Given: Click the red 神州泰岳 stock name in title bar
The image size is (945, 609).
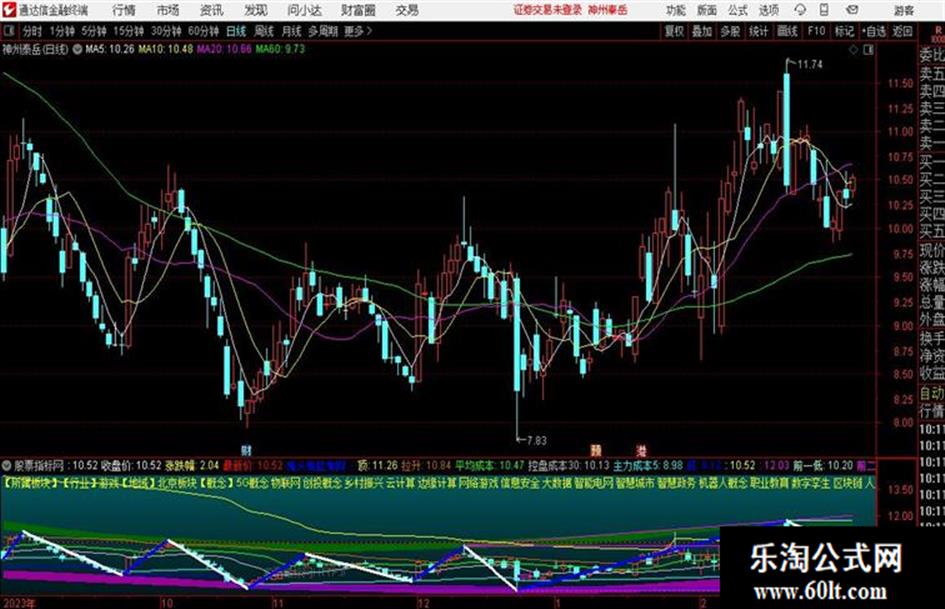Looking at the screenshot, I should (x=608, y=10).
